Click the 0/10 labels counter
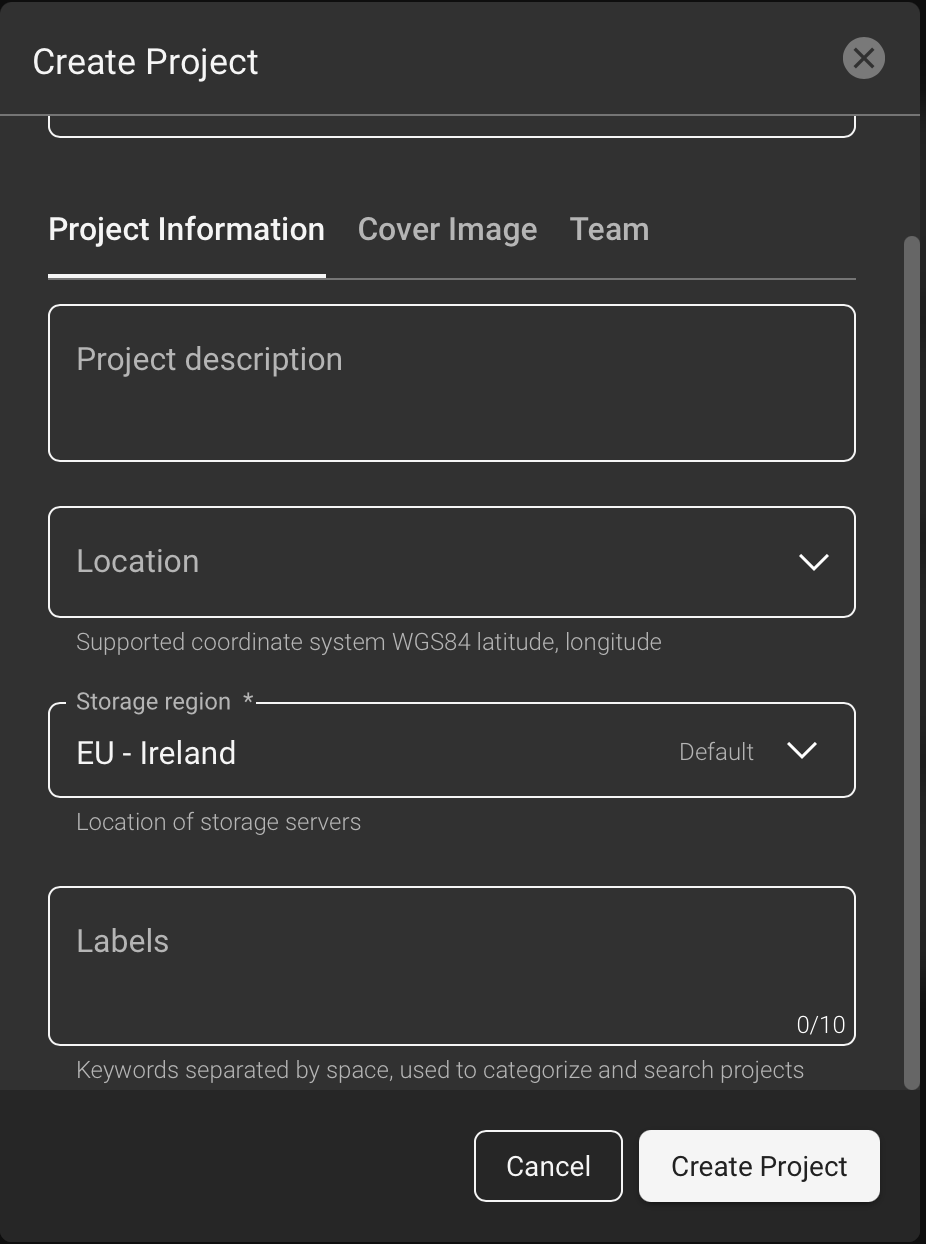The height and width of the screenshot is (1244, 926). coord(820,1025)
